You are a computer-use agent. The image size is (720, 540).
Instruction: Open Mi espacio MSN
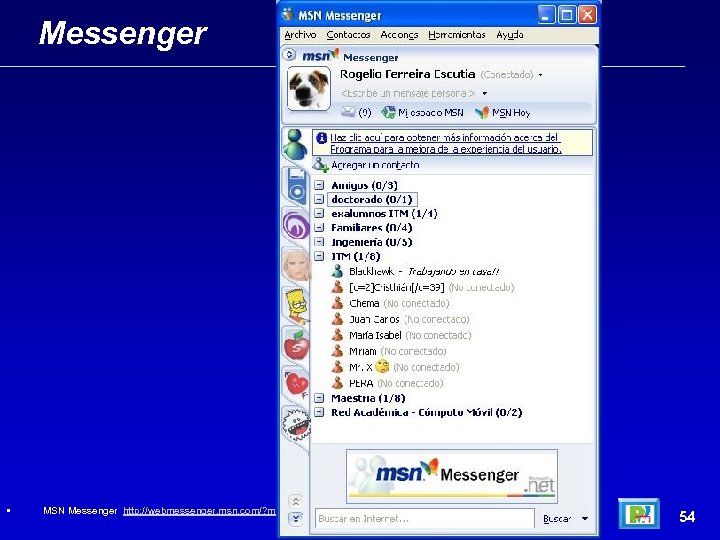(422, 112)
